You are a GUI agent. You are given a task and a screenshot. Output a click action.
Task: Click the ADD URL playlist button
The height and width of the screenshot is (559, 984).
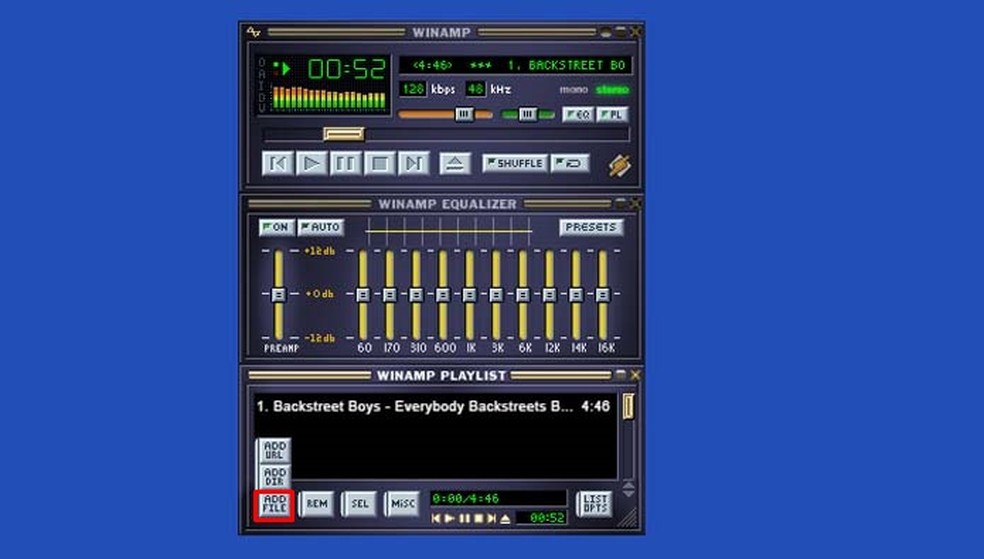[x=275, y=450]
